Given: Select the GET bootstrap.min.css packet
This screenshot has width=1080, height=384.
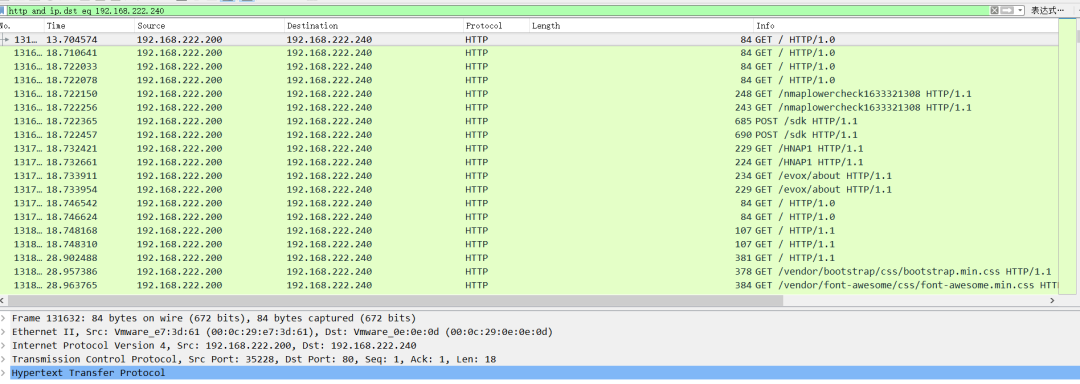Looking at the screenshot, I should point(529,271).
